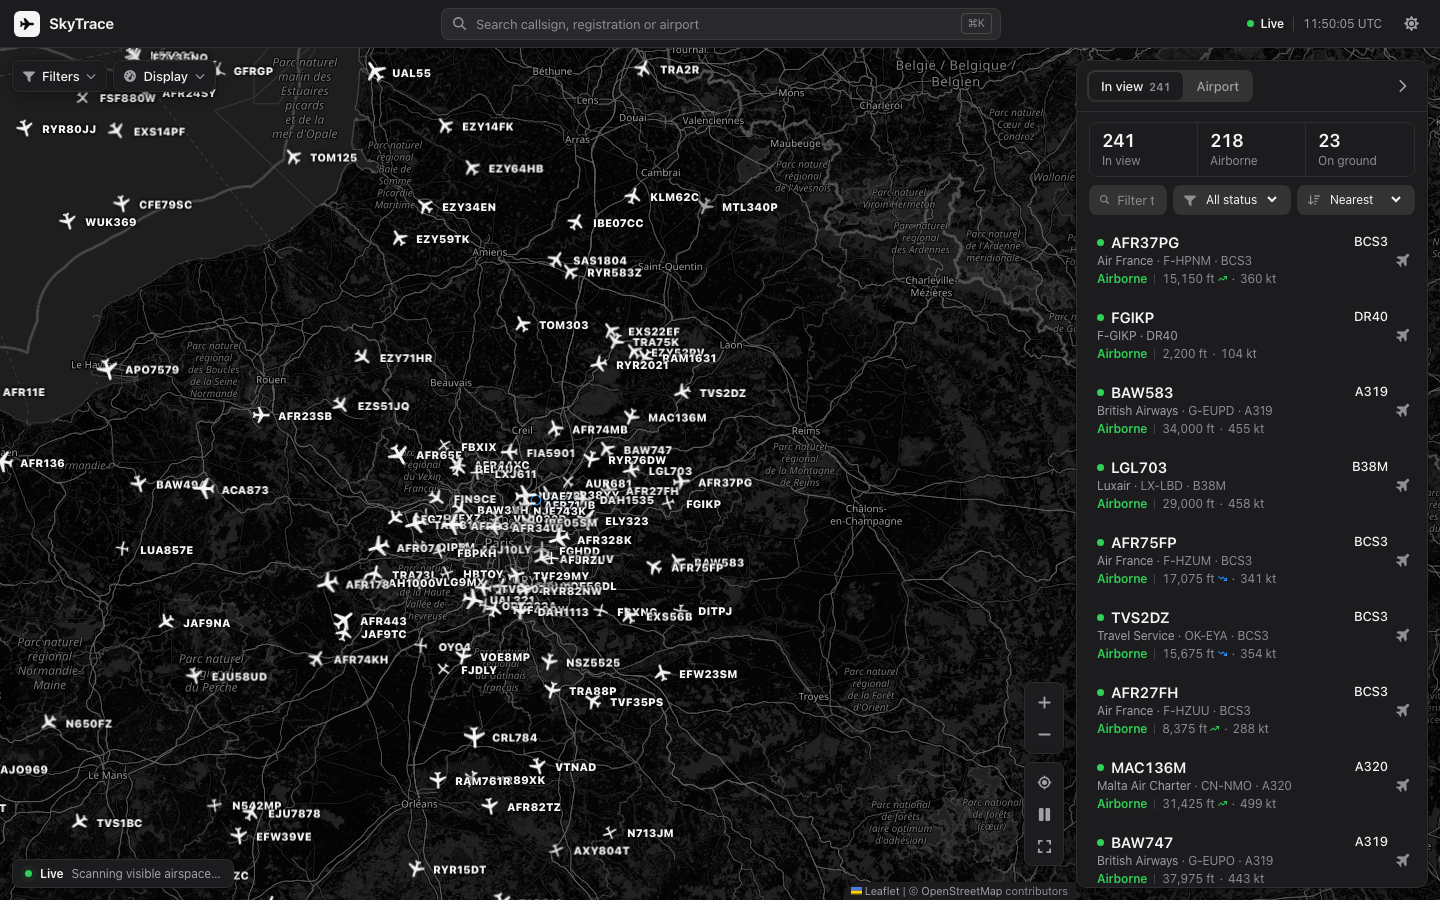The width and height of the screenshot is (1440, 900).
Task: Track the MAC136M flight with its plane icon
Action: point(1402,786)
